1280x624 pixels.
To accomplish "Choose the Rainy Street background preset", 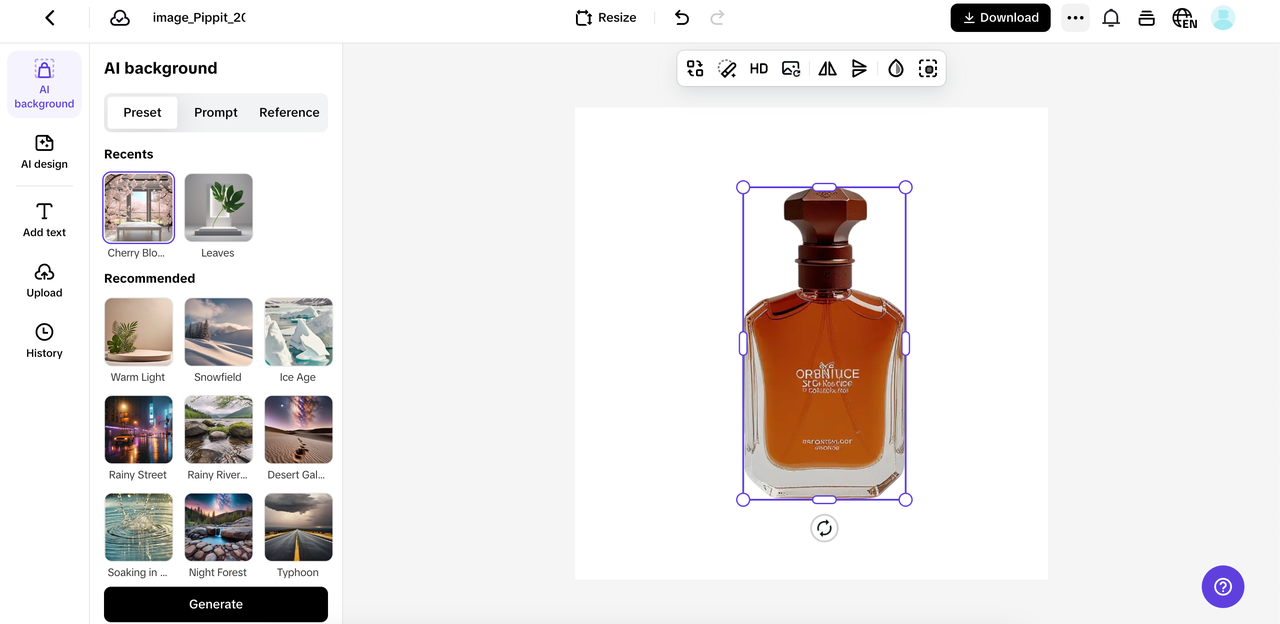I will [x=138, y=430].
